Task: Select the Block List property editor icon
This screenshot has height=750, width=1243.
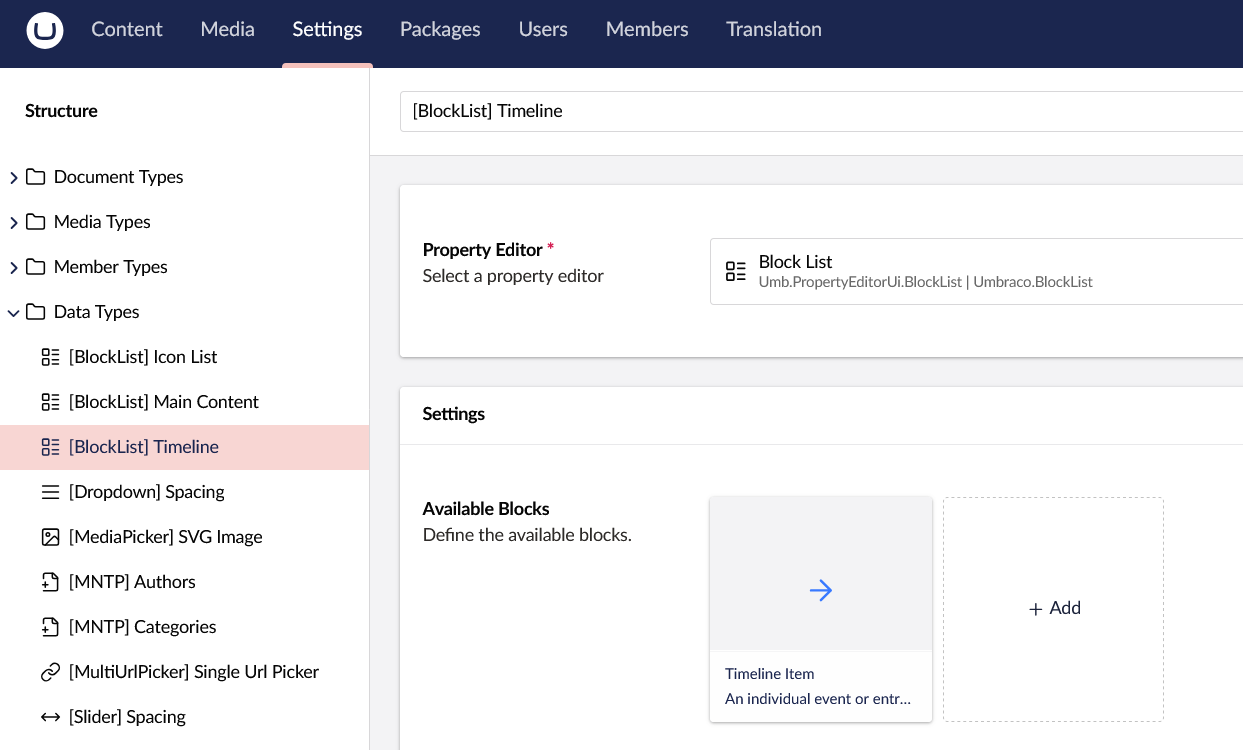Action: click(736, 270)
